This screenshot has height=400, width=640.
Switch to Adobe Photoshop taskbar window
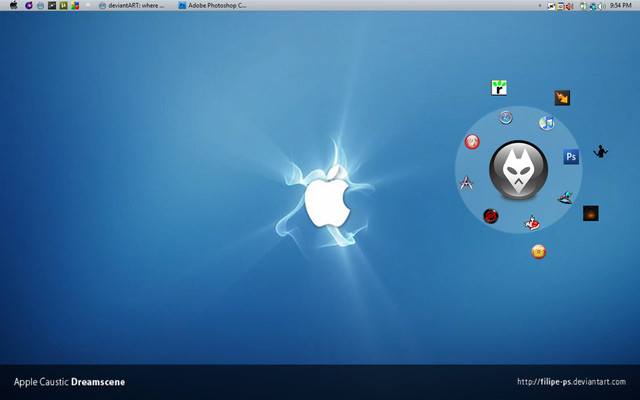coord(212,6)
